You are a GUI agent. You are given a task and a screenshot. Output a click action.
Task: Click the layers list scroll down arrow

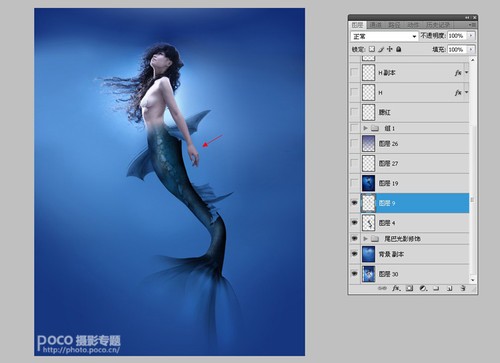point(472,280)
